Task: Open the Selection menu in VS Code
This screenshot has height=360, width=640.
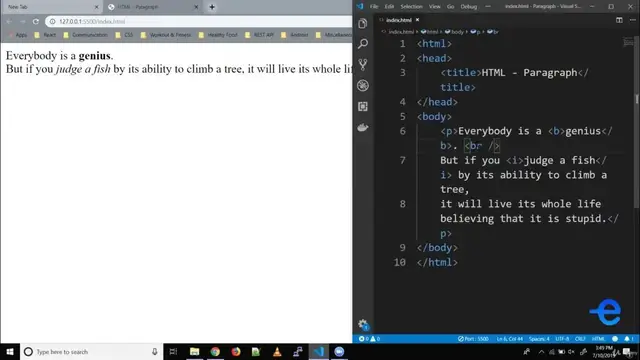Action: point(411,7)
